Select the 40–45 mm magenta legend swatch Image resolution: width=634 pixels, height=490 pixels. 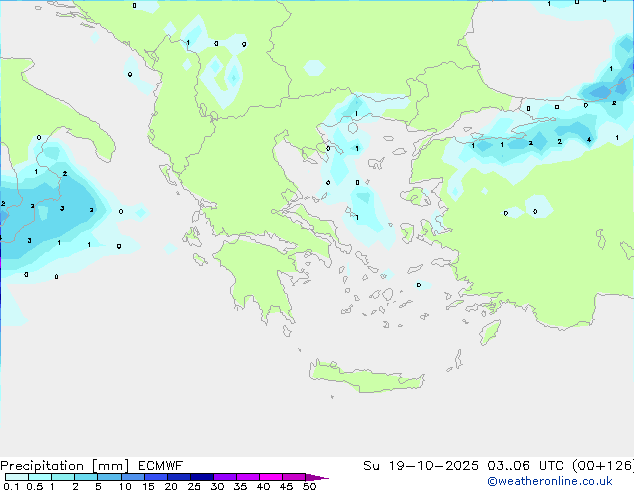(x=271, y=477)
